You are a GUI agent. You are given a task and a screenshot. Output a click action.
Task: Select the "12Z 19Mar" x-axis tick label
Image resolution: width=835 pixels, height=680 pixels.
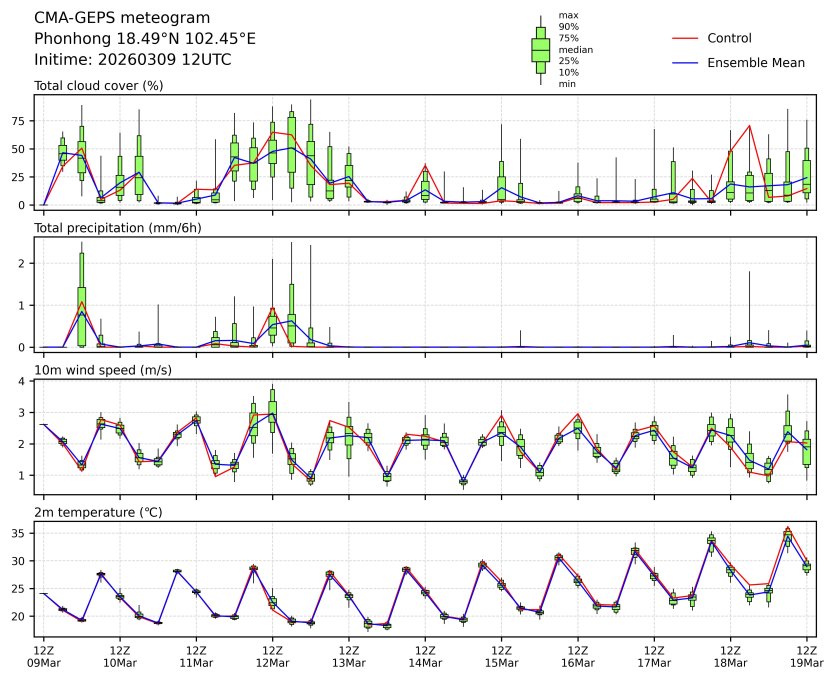click(x=806, y=656)
